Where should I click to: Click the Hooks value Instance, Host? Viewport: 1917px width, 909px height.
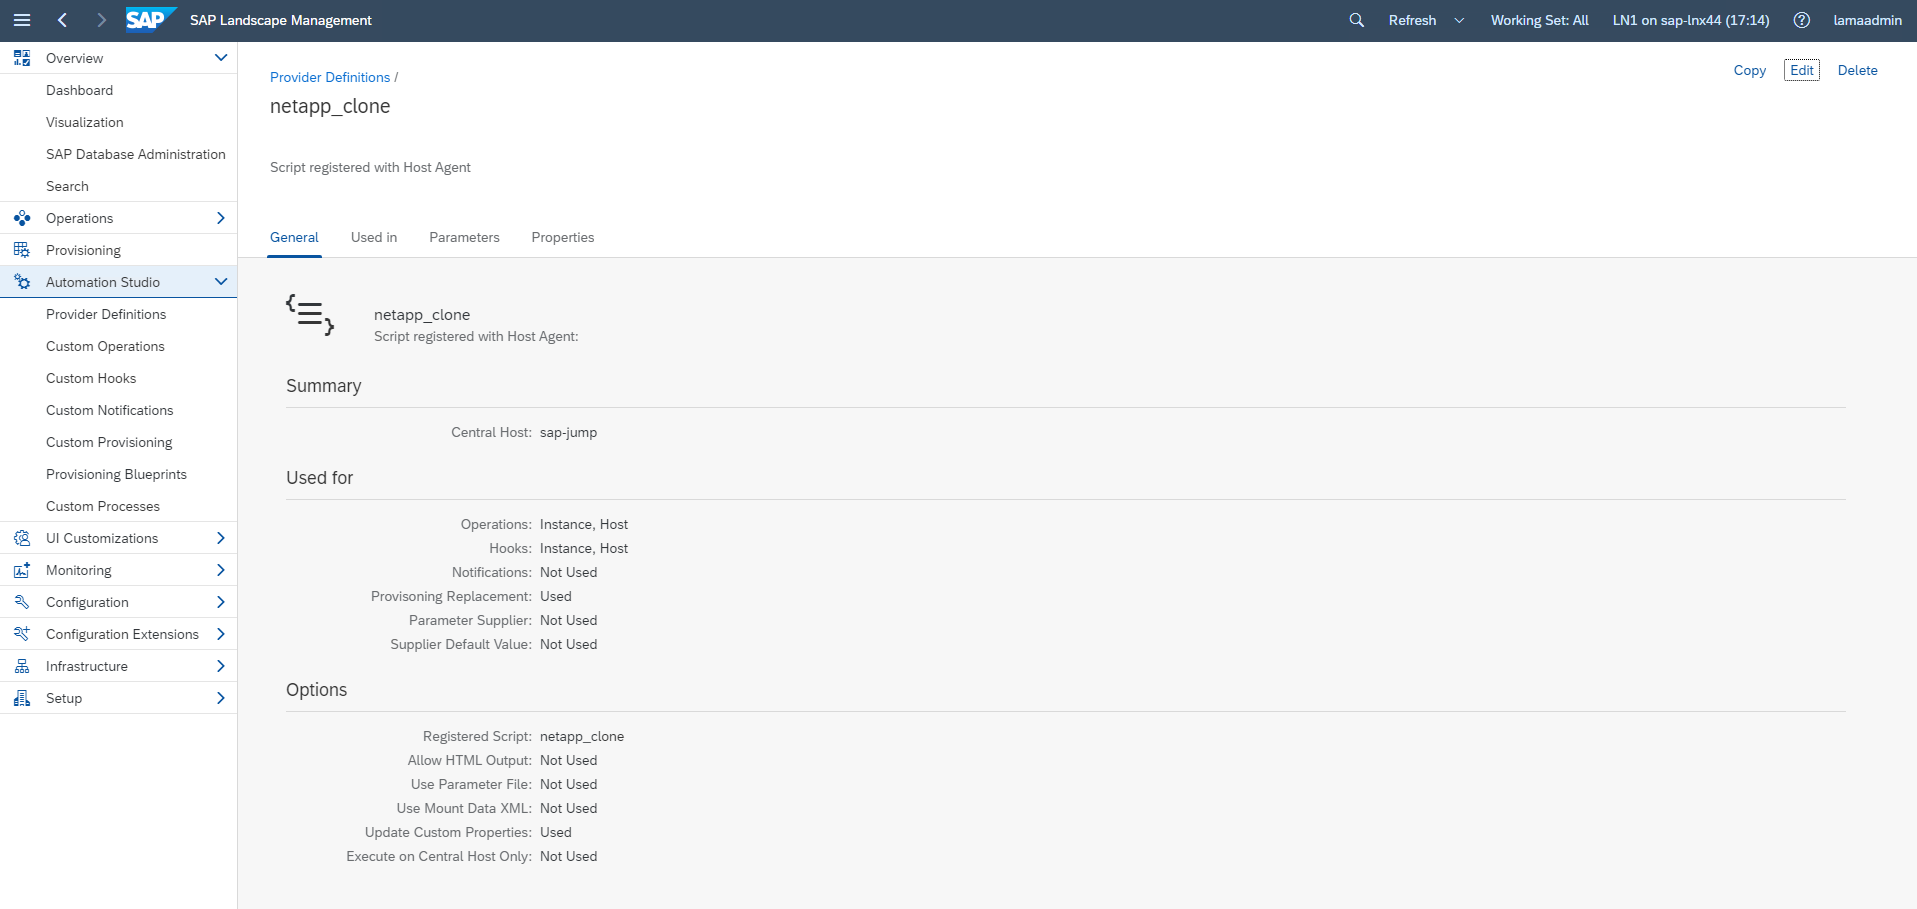pos(584,548)
